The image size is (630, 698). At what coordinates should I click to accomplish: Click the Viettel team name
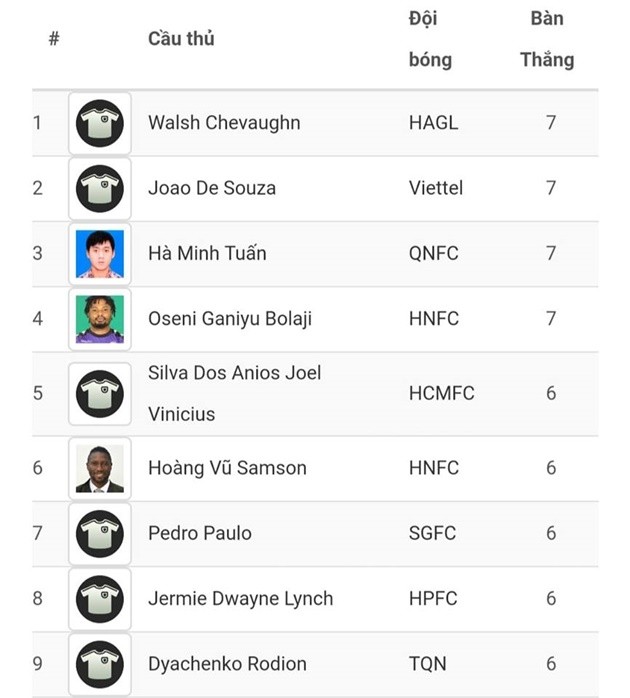pos(436,188)
